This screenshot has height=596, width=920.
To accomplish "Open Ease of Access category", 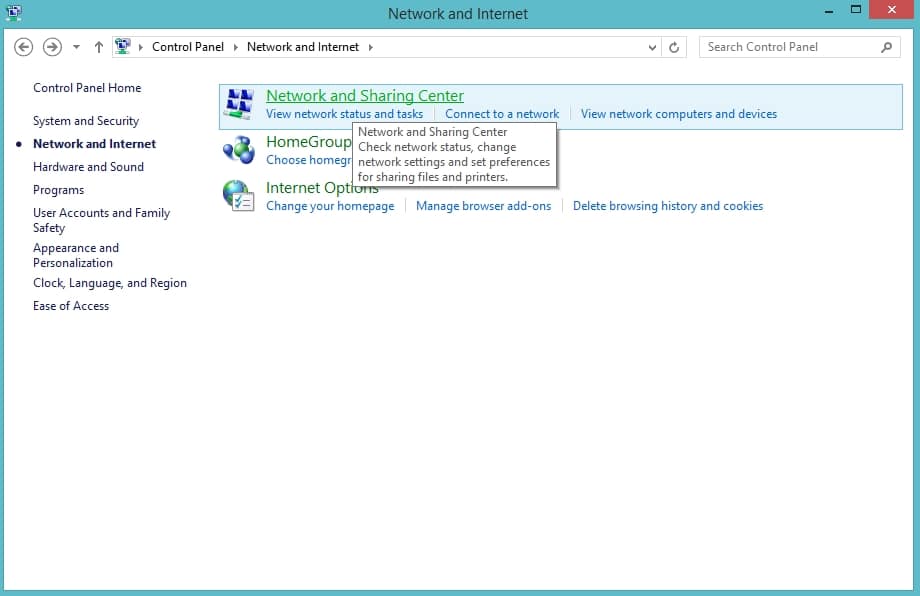I will click(71, 306).
